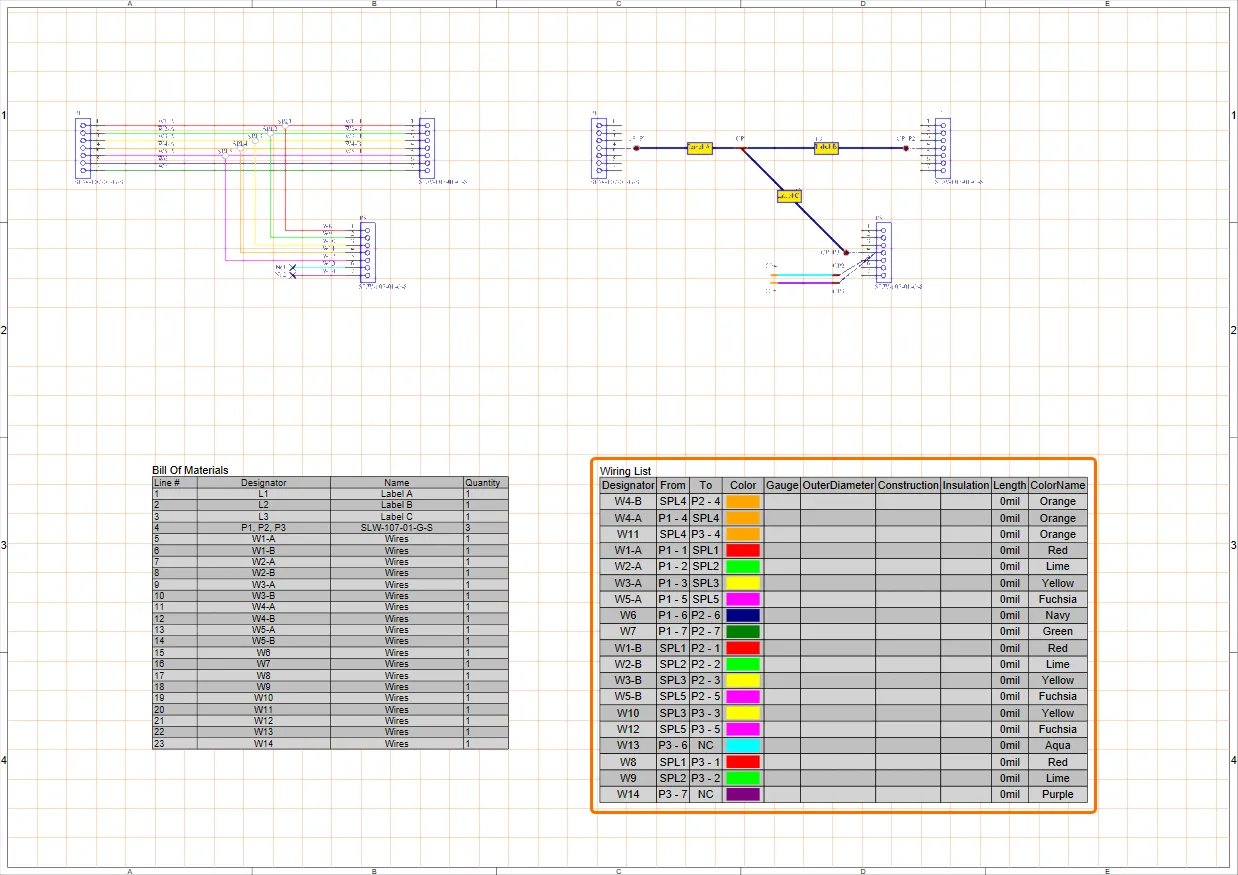Click the Name header in Bill Of Materials
The width and height of the screenshot is (1238, 875).
point(397,483)
